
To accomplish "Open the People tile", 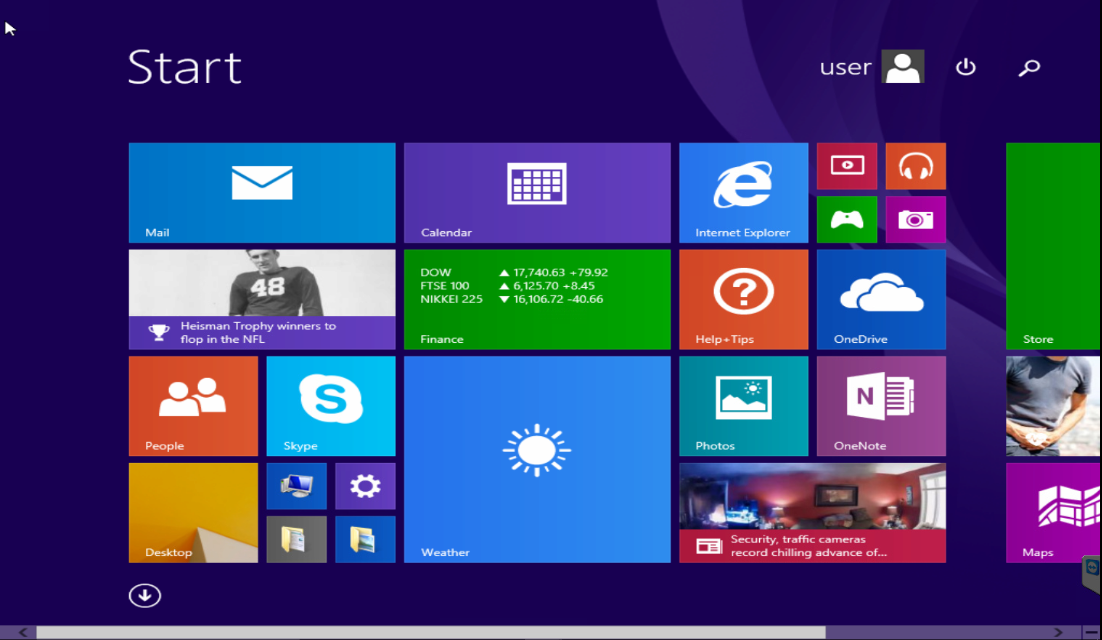I will [193, 406].
